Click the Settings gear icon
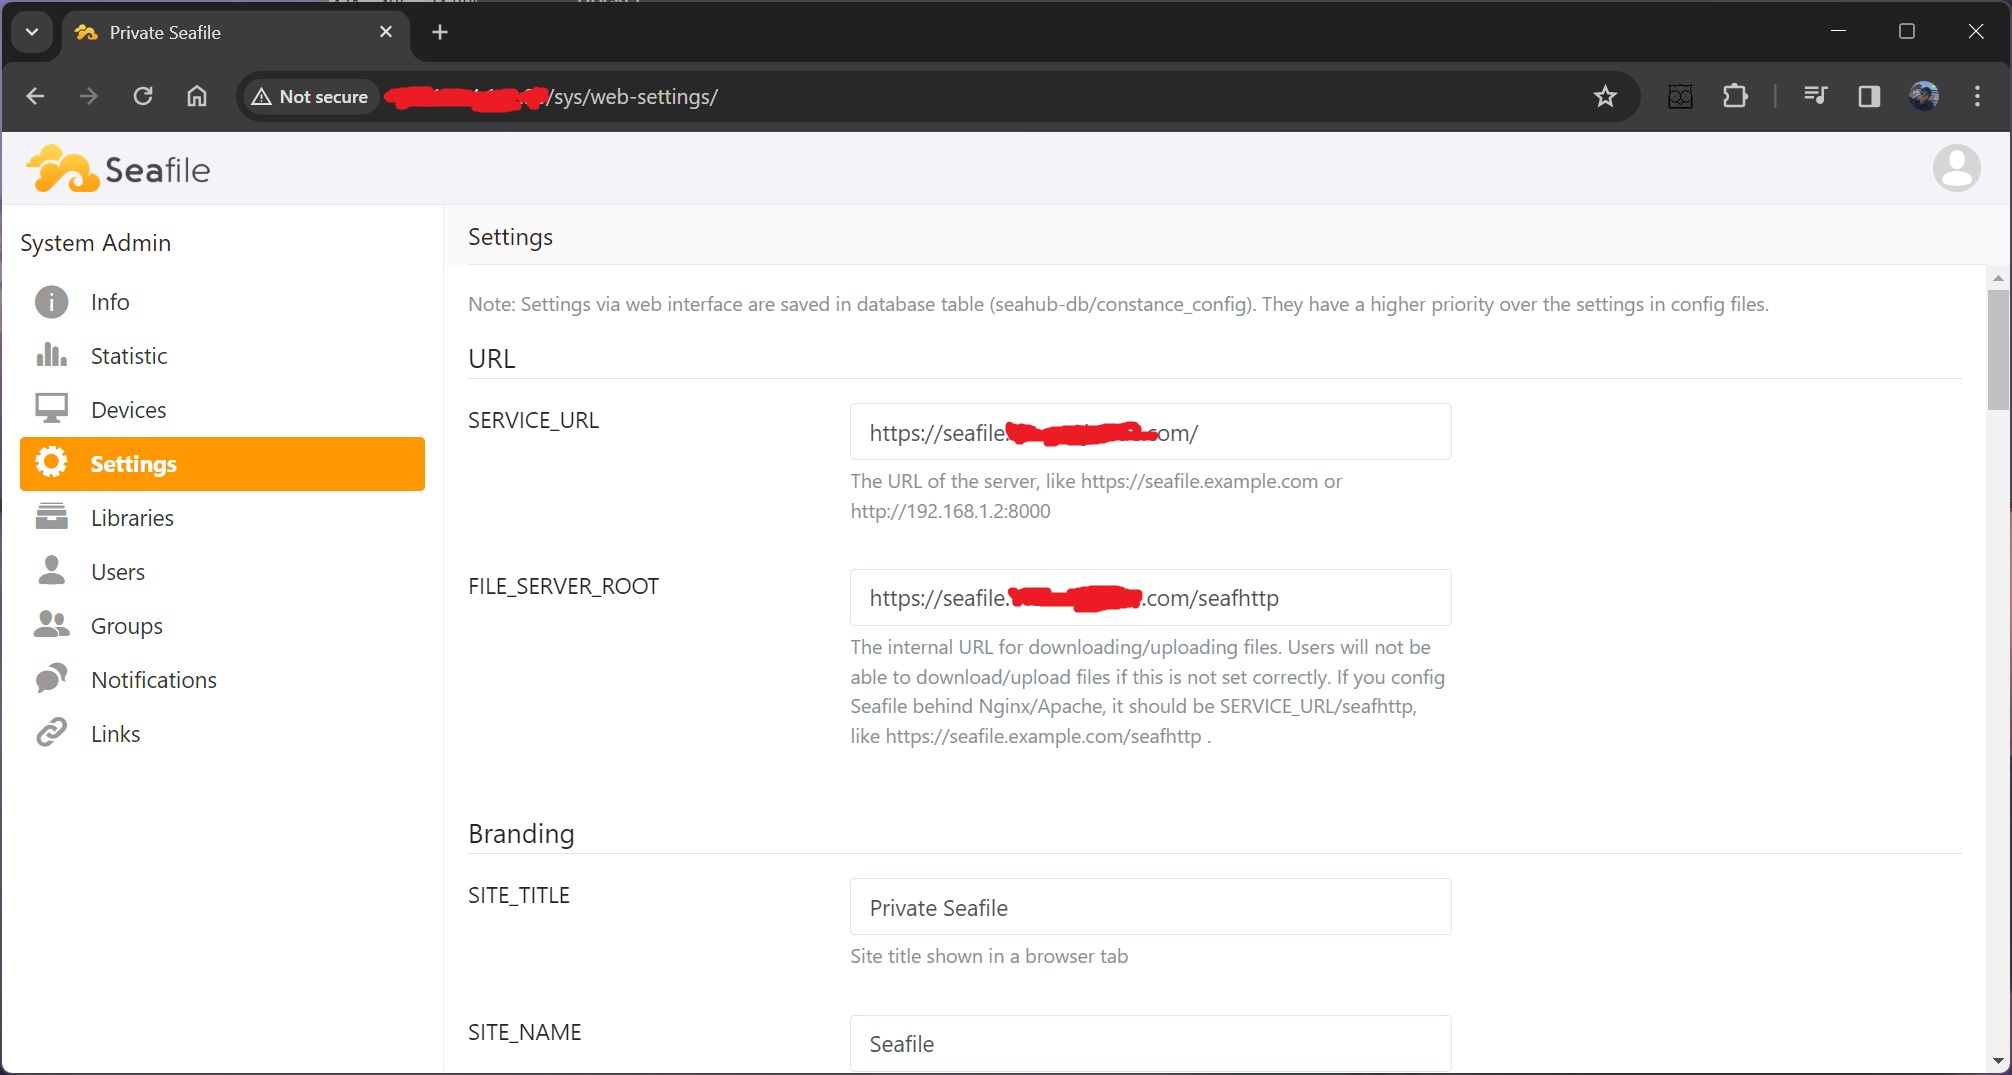 [x=51, y=462]
